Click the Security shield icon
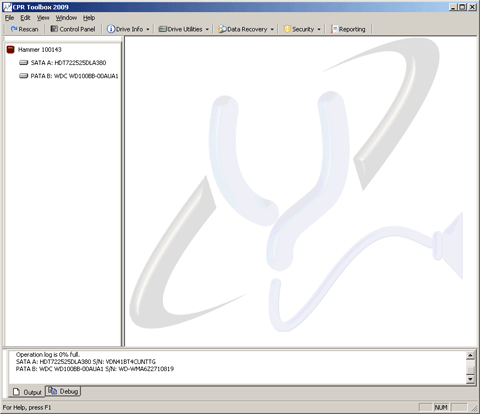 point(287,29)
